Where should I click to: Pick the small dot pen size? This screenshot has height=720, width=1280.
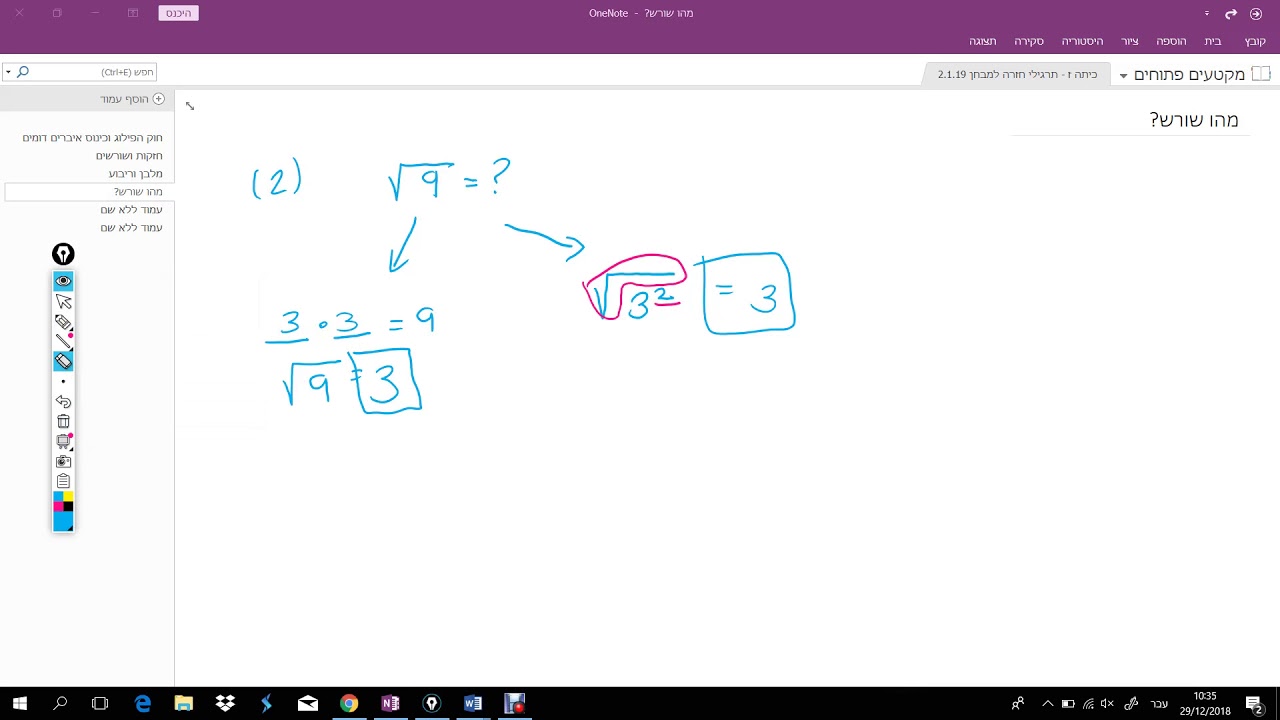(x=63, y=381)
